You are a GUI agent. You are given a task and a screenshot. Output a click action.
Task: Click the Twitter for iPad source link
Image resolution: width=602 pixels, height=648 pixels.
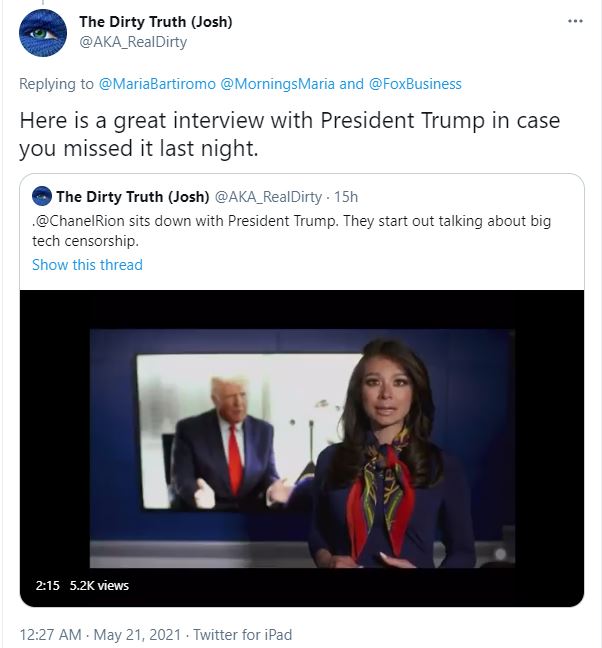[x=243, y=634]
